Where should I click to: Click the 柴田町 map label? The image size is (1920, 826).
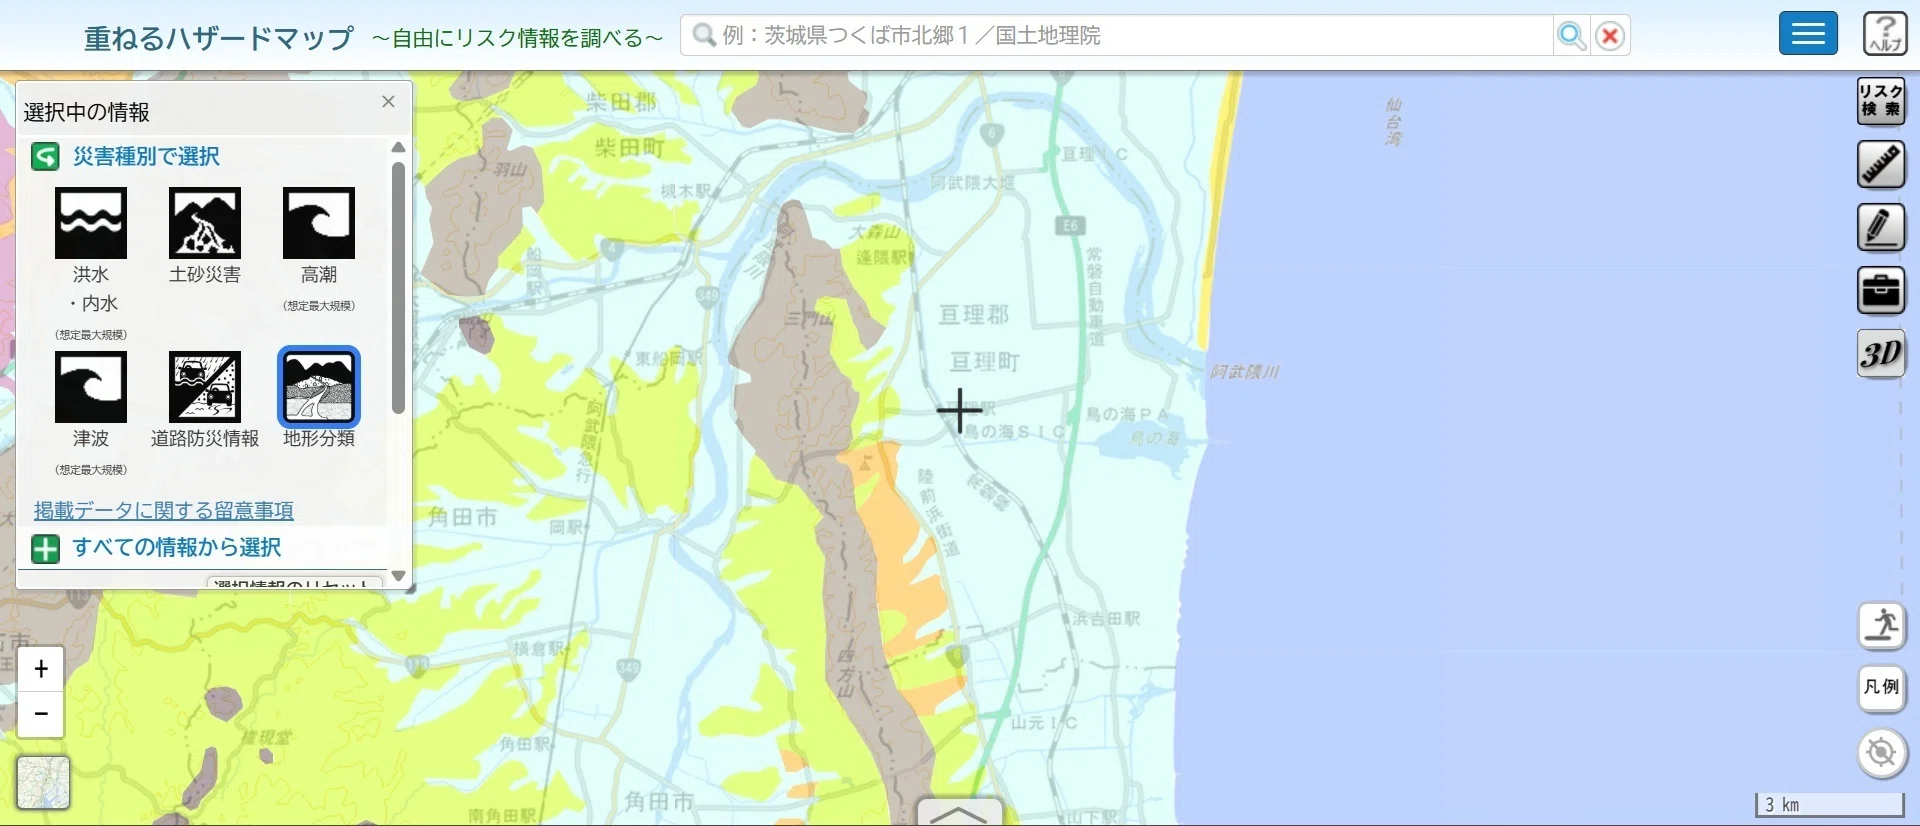click(x=630, y=148)
